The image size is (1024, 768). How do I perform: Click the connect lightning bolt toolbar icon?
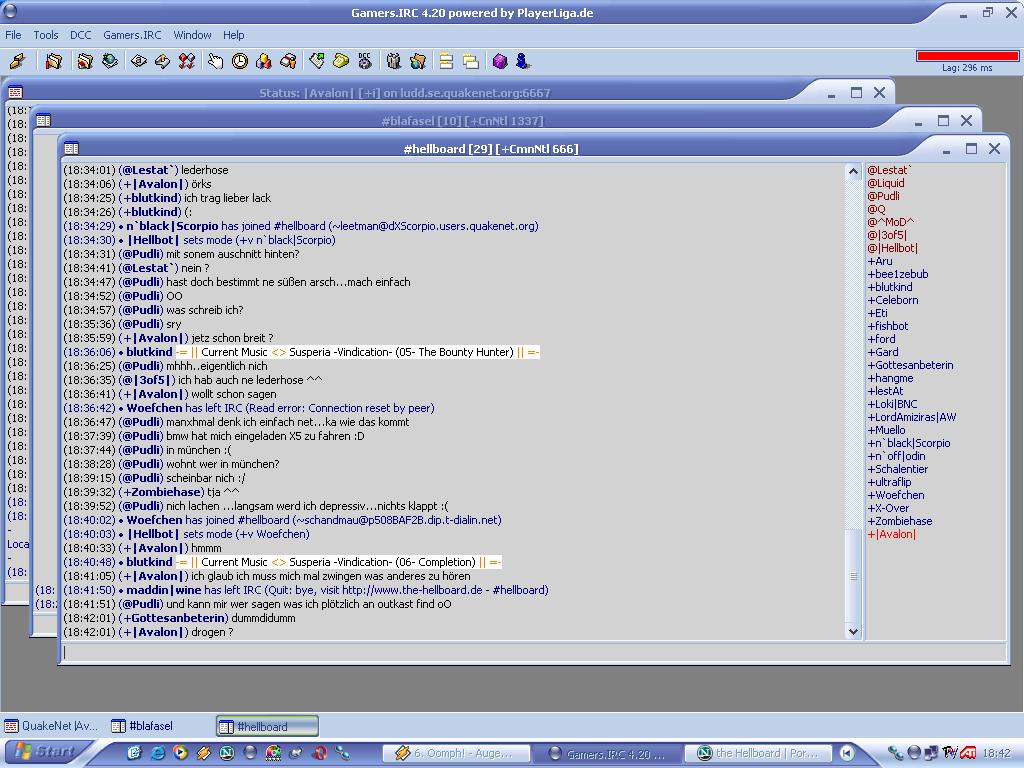[x=17, y=61]
